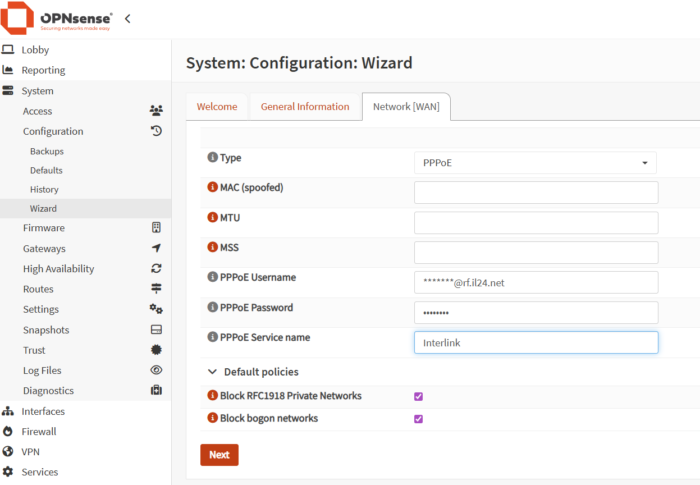Click the Gateways arrow icon
This screenshot has height=485, width=700.
click(156, 248)
